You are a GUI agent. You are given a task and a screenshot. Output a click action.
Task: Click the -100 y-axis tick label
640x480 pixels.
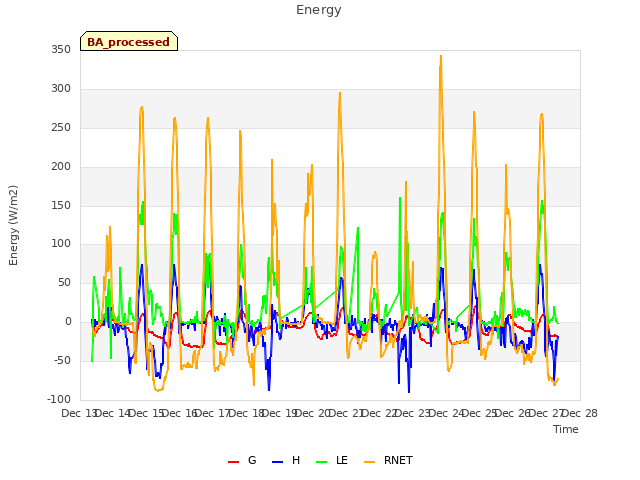click(x=59, y=399)
